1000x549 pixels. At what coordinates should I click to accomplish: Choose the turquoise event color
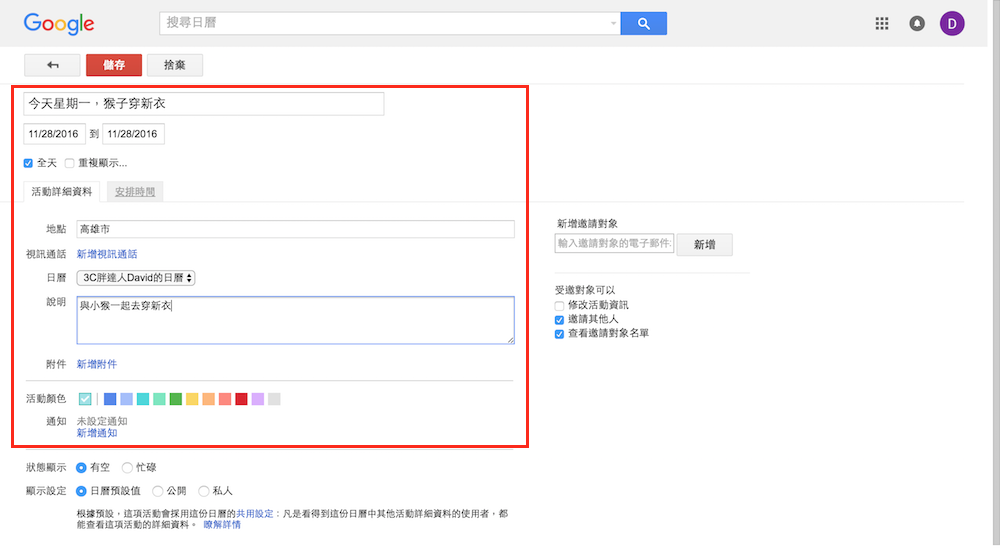[143, 399]
